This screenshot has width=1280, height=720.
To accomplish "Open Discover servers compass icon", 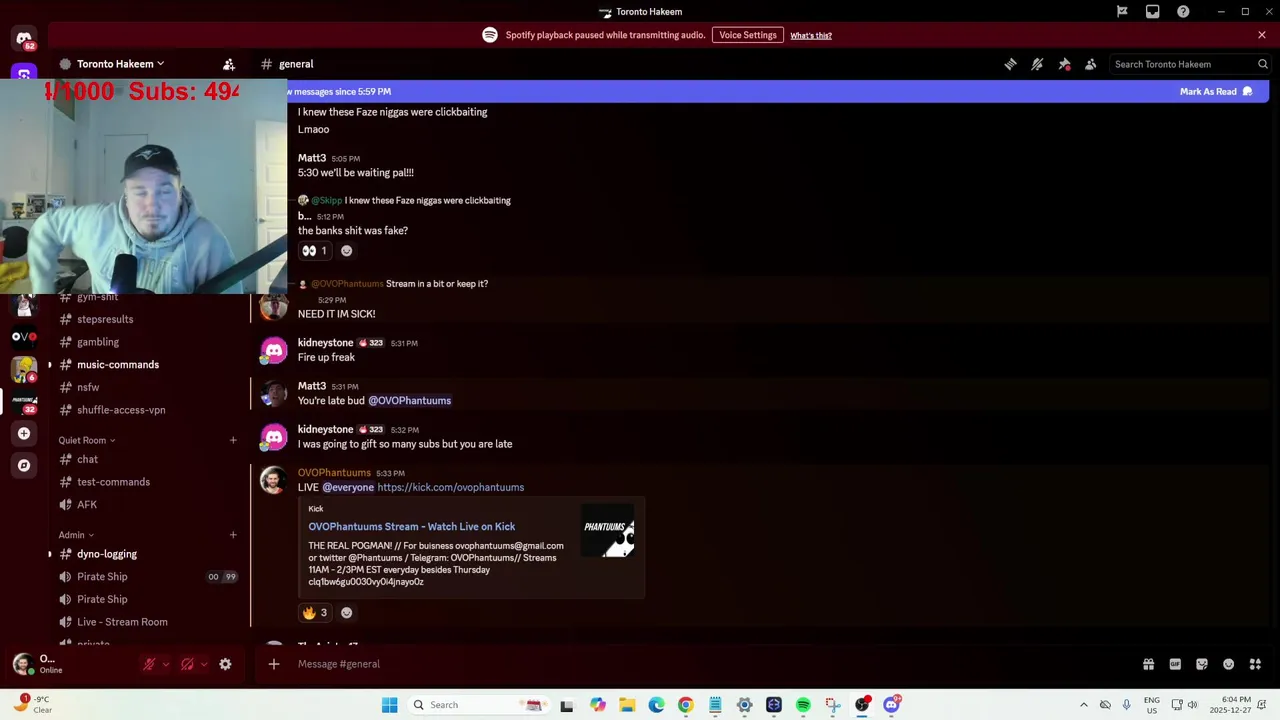I will click(24, 465).
